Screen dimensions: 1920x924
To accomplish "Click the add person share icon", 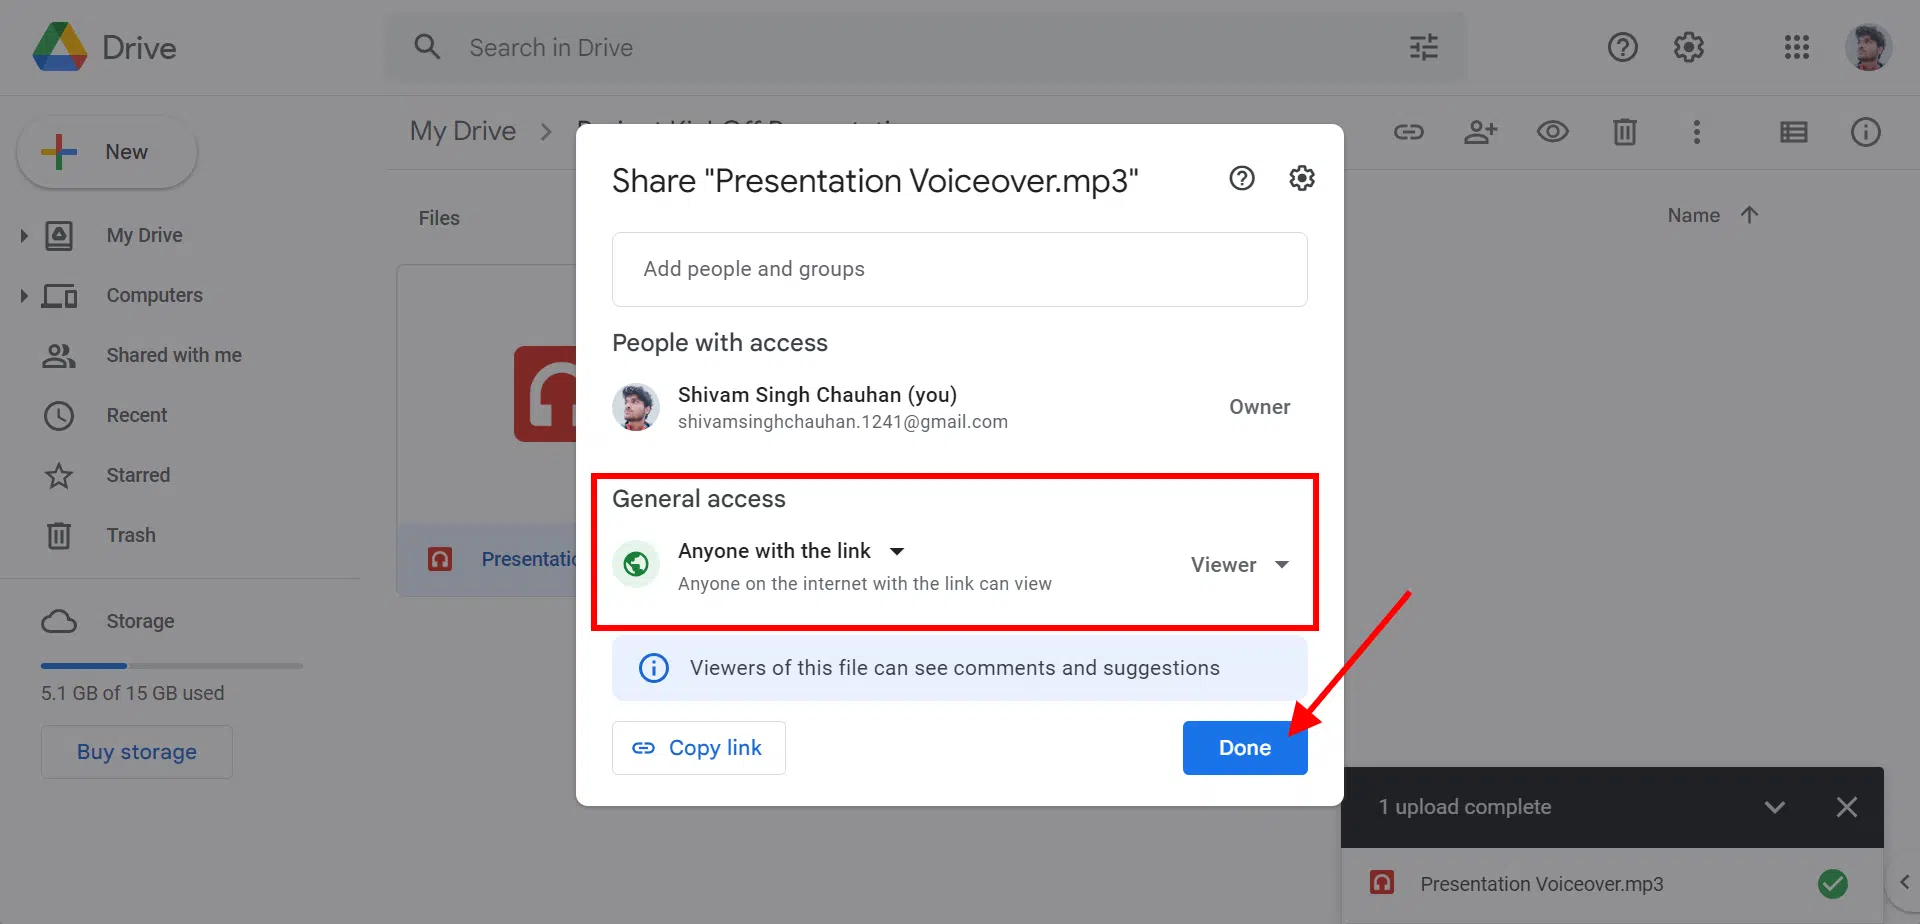I will point(1480,132).
